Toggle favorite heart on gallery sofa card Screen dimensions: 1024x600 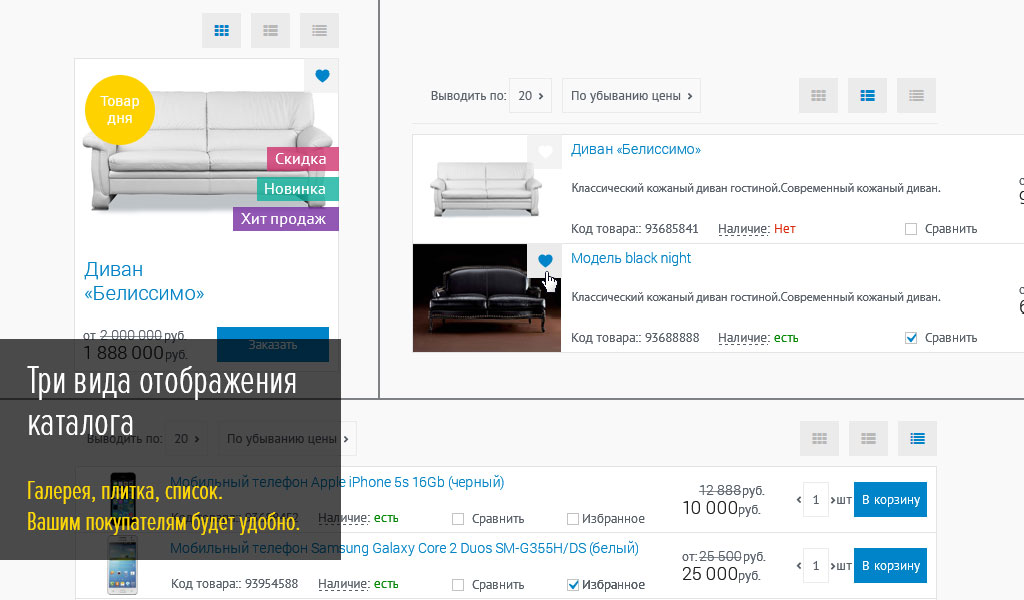[x=322, y=76]
